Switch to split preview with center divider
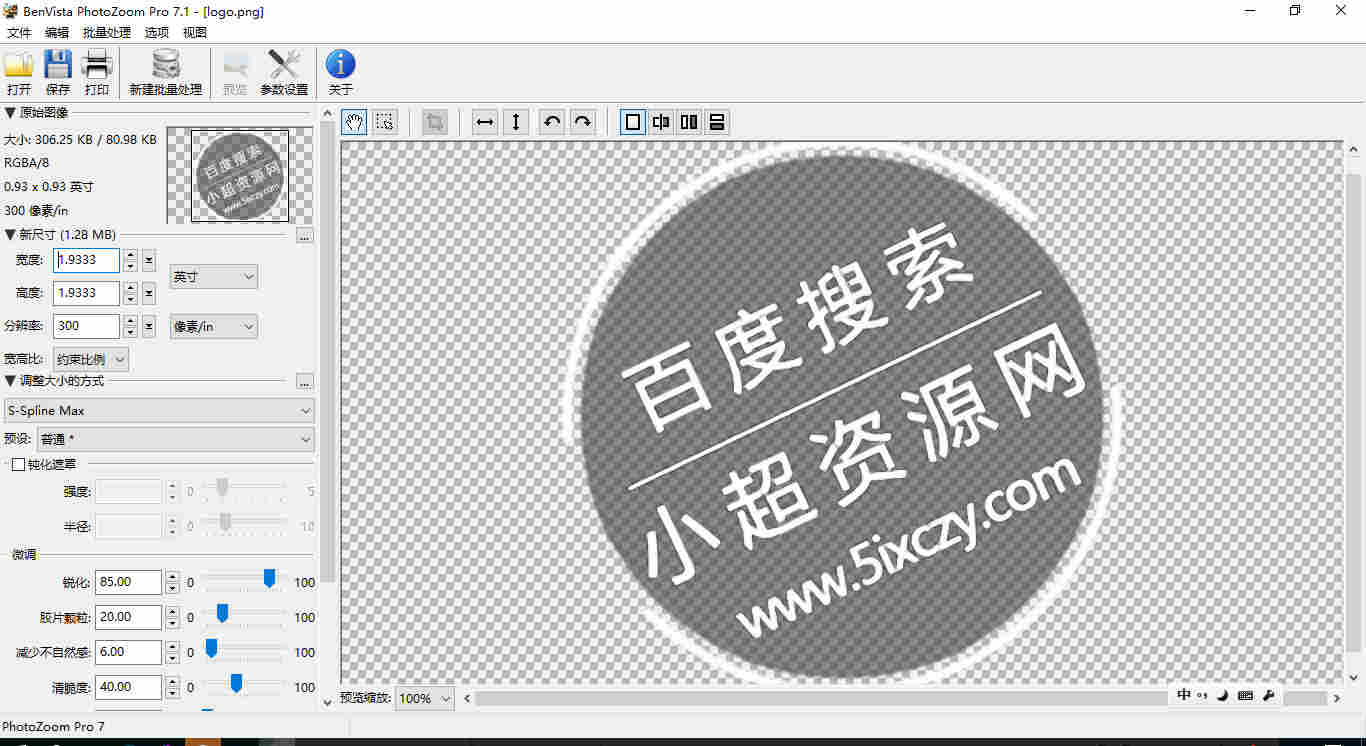Screen dimensions: 1366x746 point(661,122)
